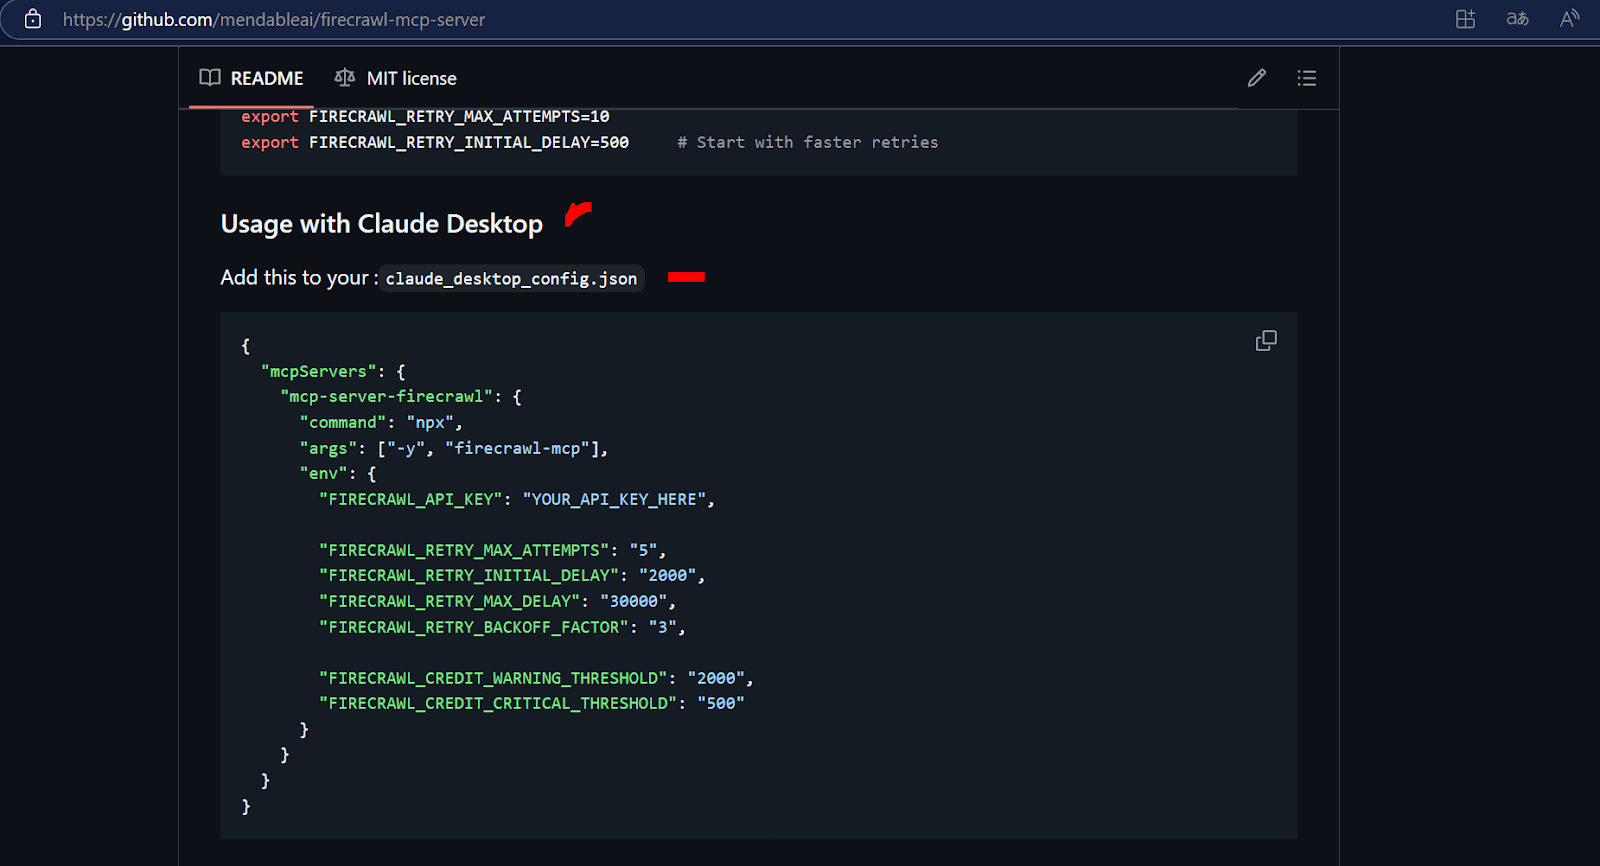
Task: Click the lock site-info icon
Action: (x=33, y=19)
